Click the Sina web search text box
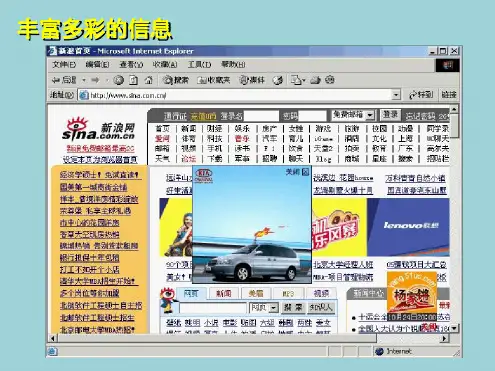 (213, 307)
